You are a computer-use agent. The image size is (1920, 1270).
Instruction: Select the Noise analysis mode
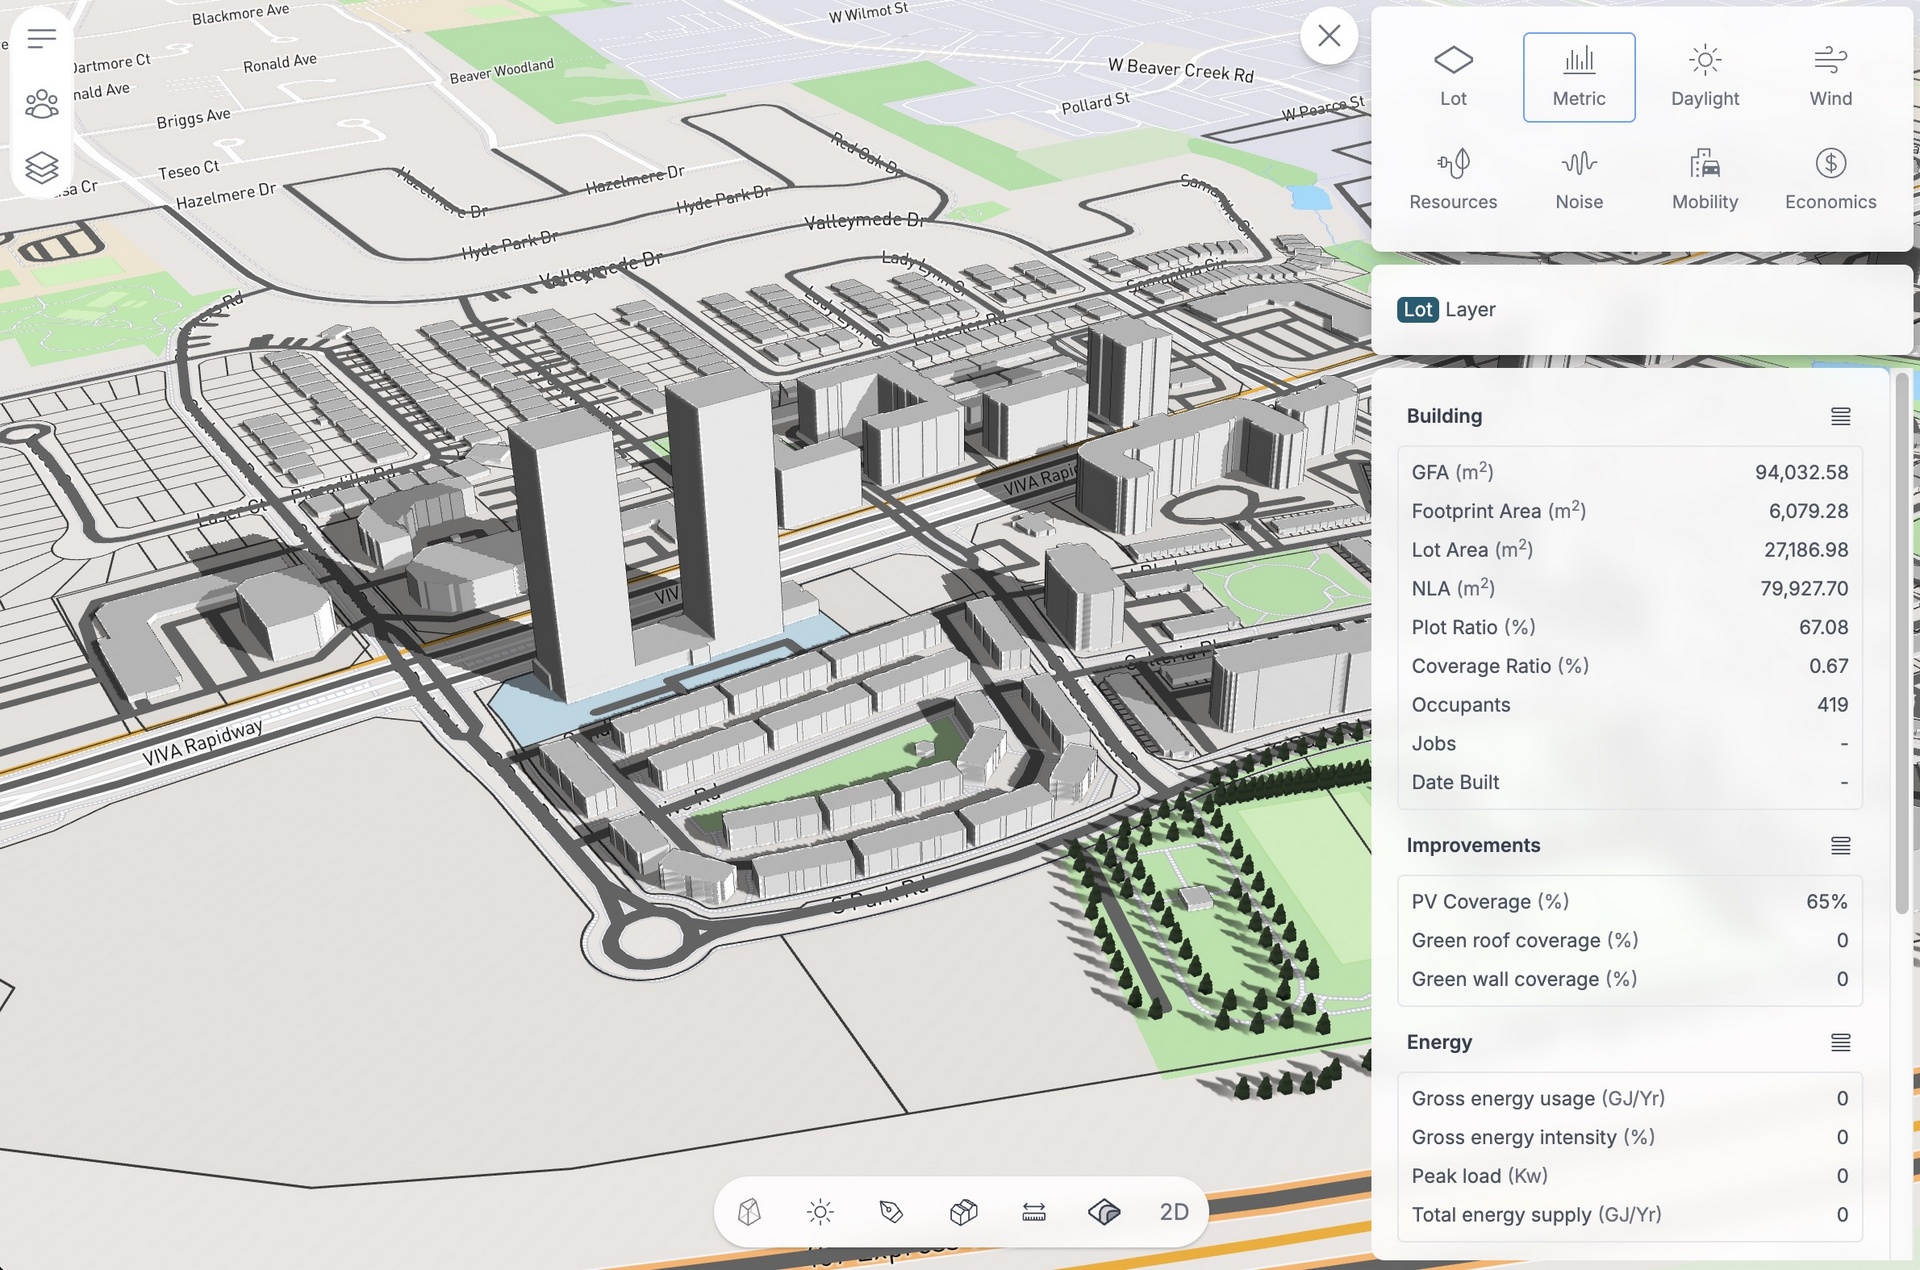tap(1579, 178)
